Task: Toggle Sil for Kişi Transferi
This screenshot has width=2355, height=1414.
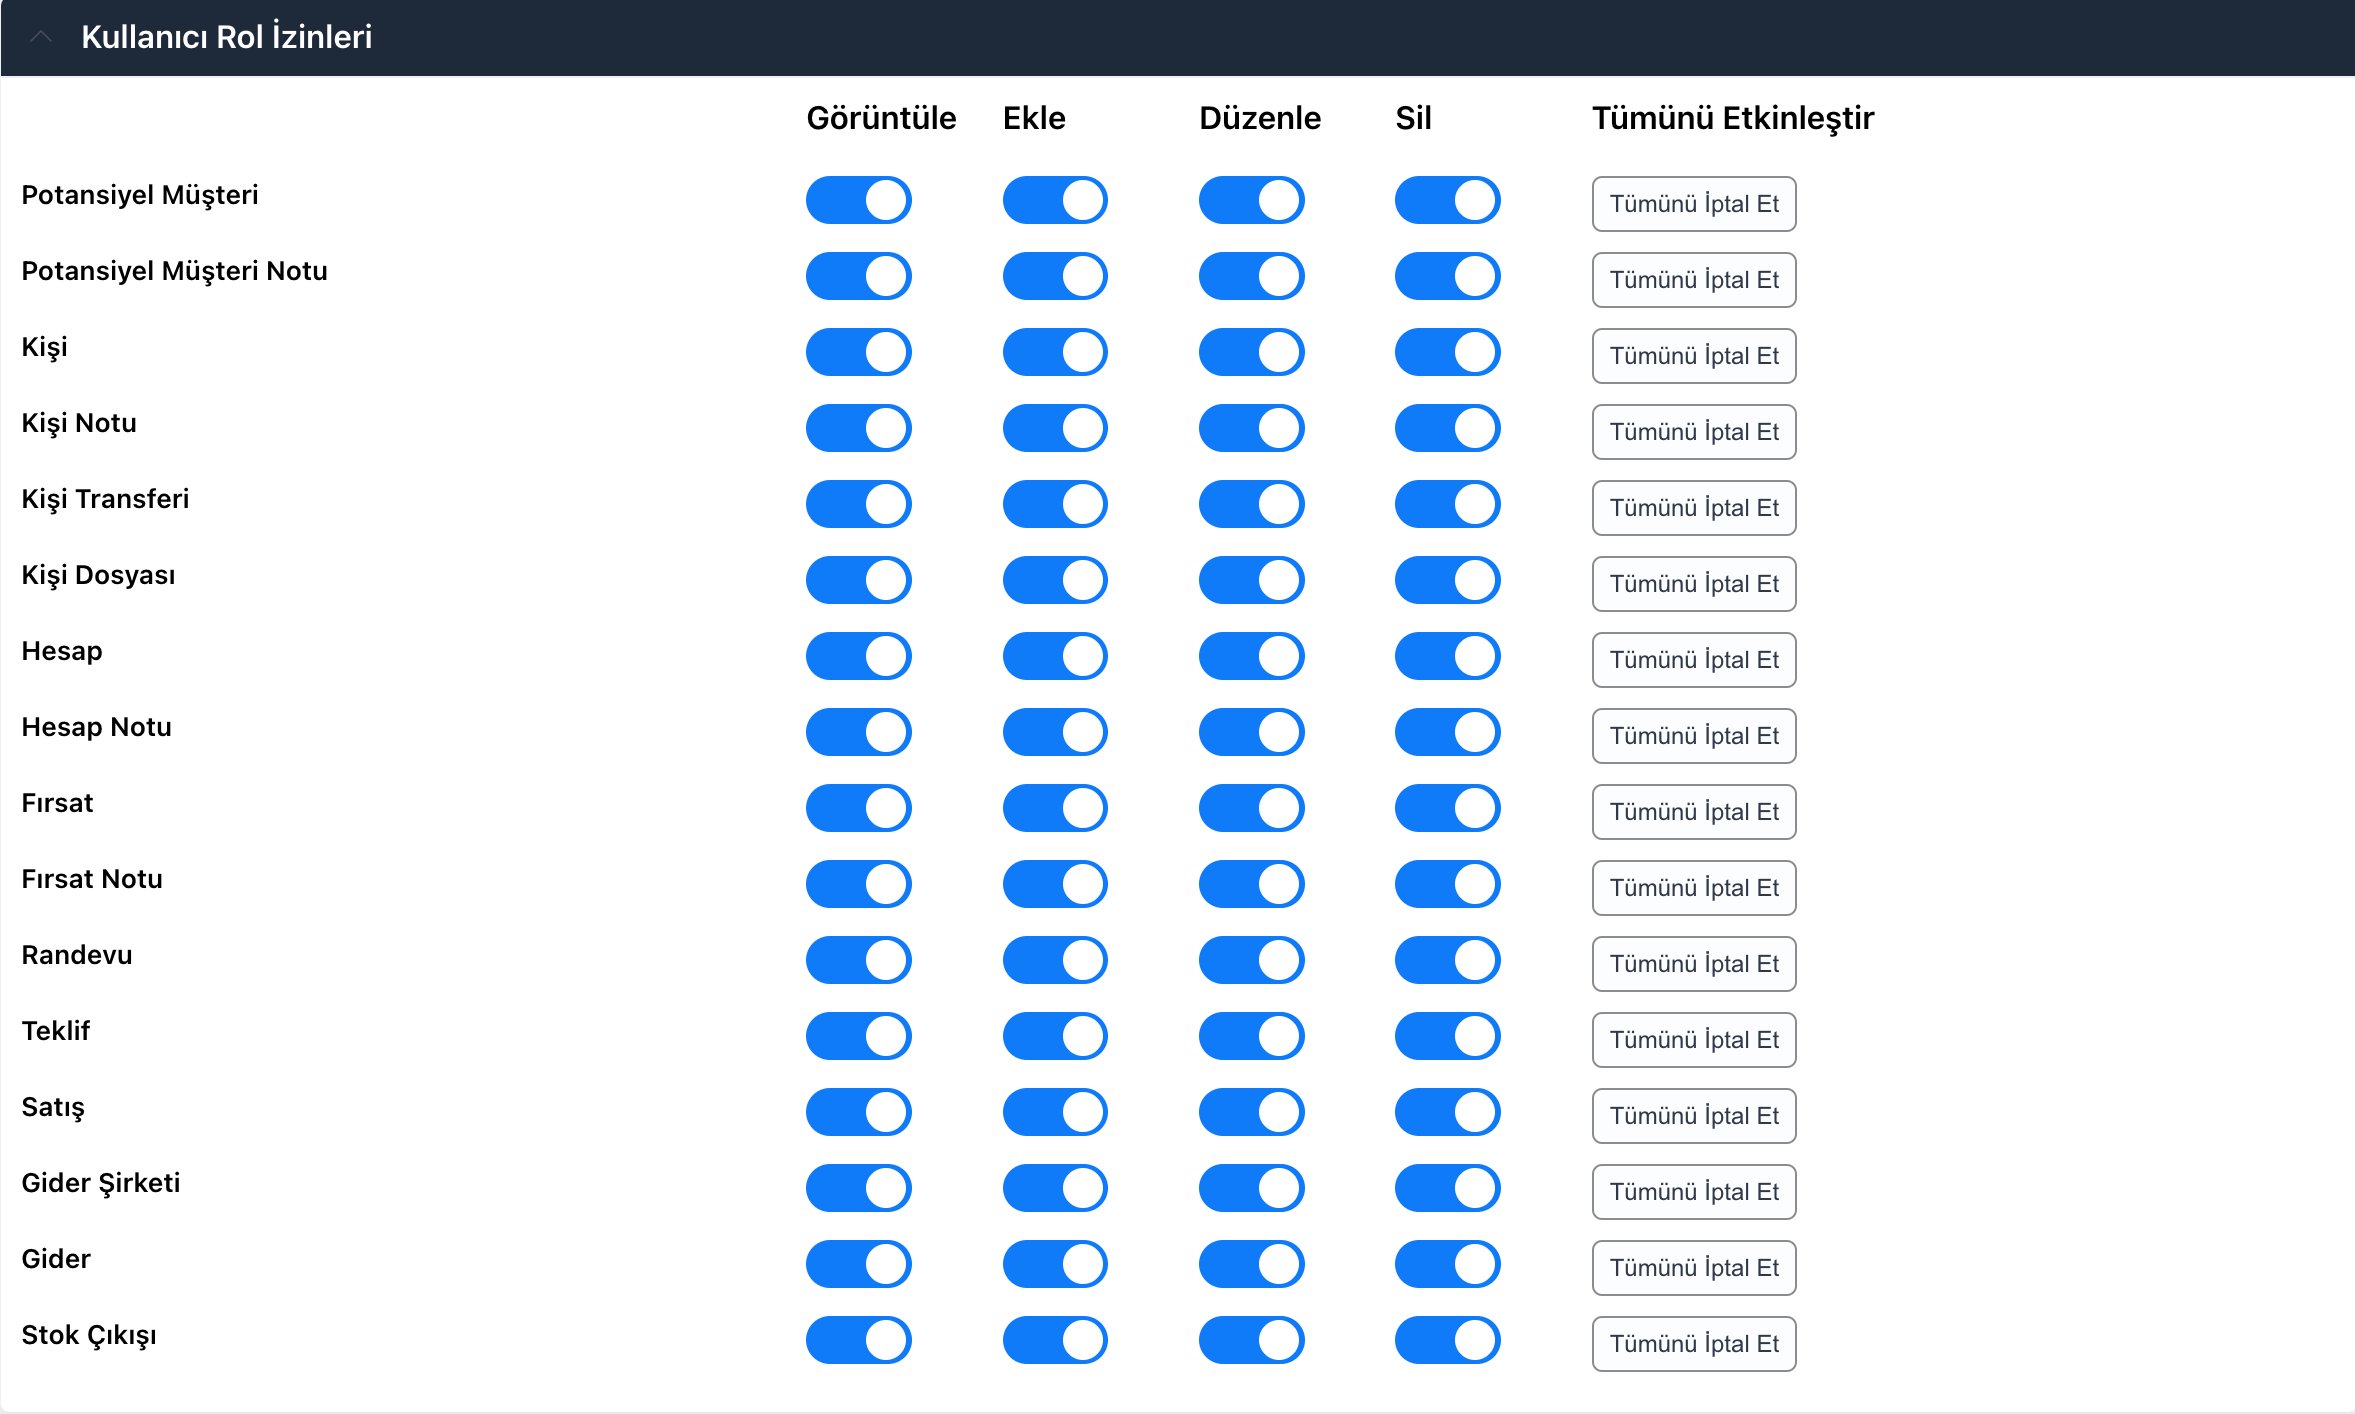Action: click(1447, 504)
